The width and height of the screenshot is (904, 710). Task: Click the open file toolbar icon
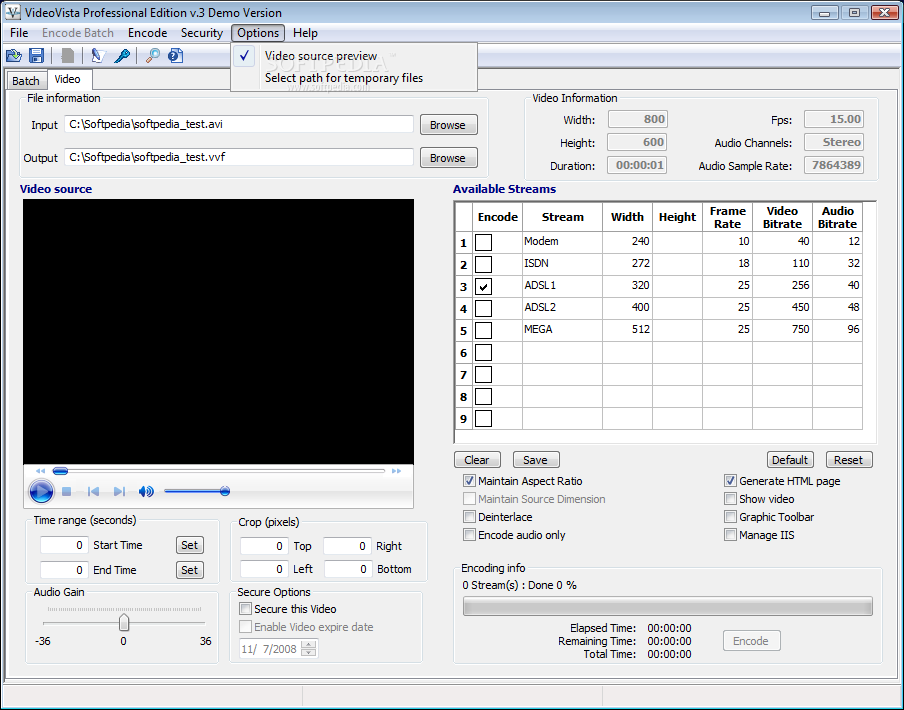14,56
